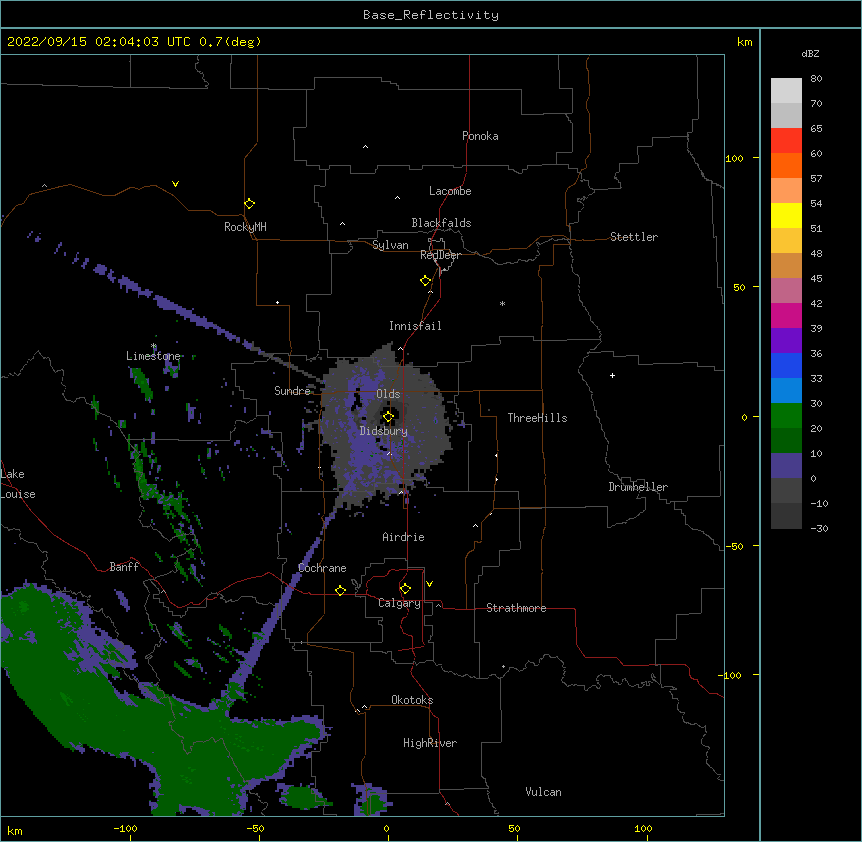Click the Ponoka city label
862x842 pixels.
click(x=480, y=136)
